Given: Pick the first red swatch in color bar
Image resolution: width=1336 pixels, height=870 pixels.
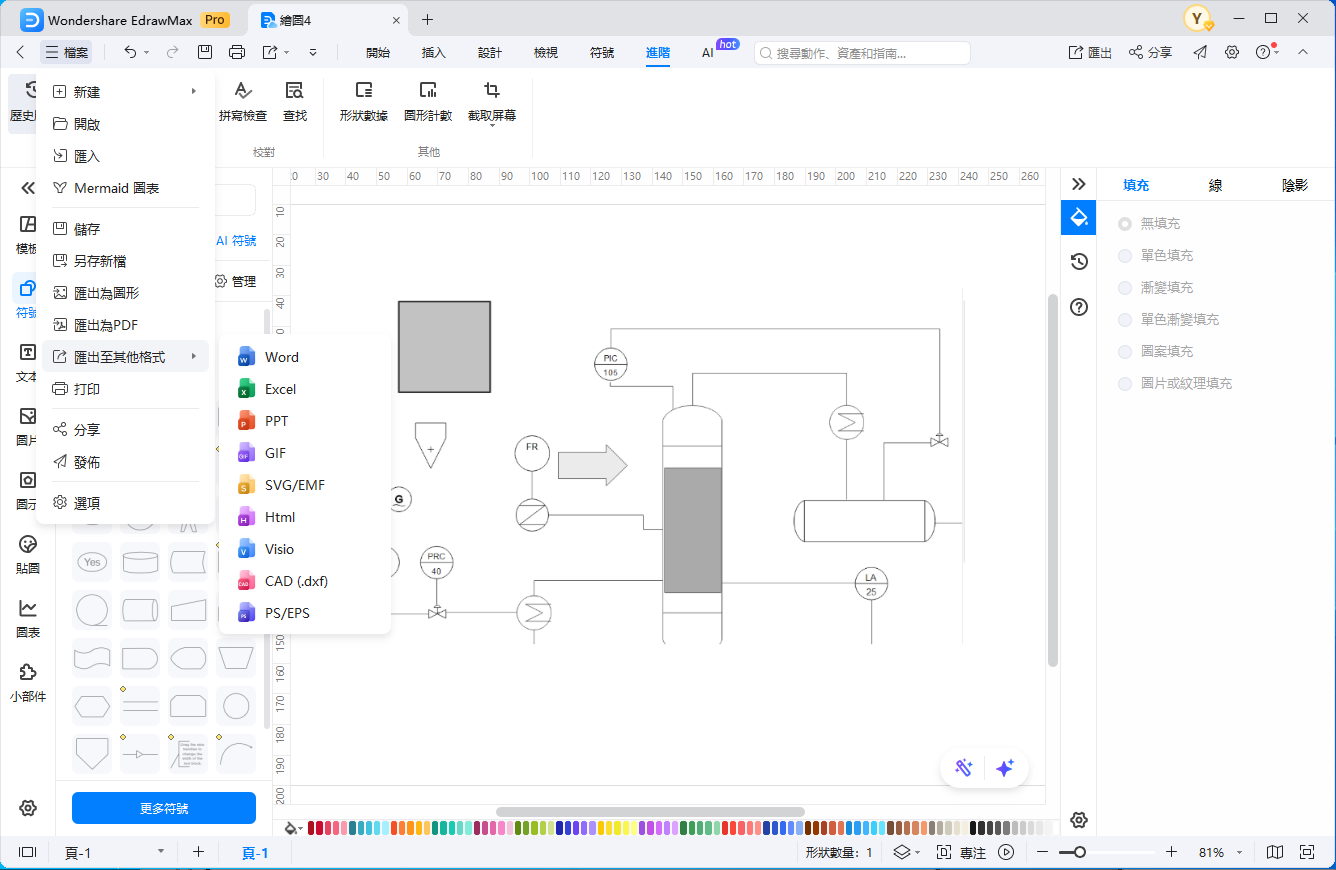Looking at the screenshot, I should 312,828.
